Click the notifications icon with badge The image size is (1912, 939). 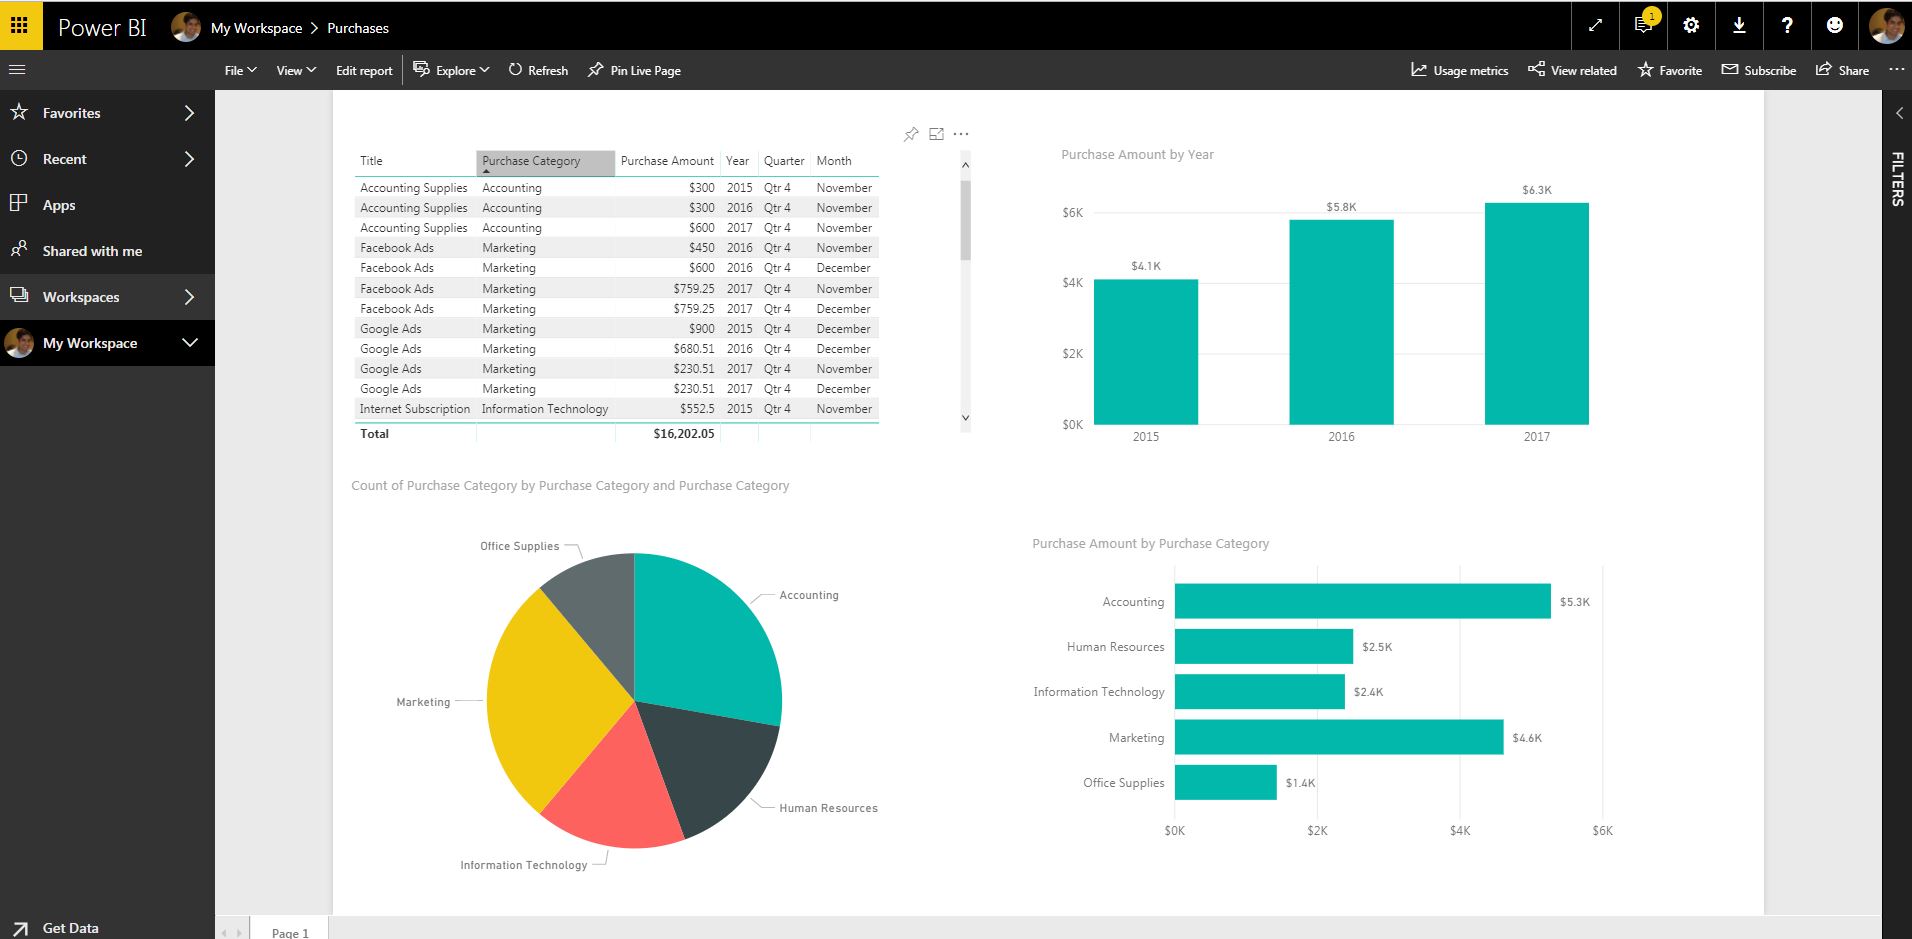tap(1643, 26)
